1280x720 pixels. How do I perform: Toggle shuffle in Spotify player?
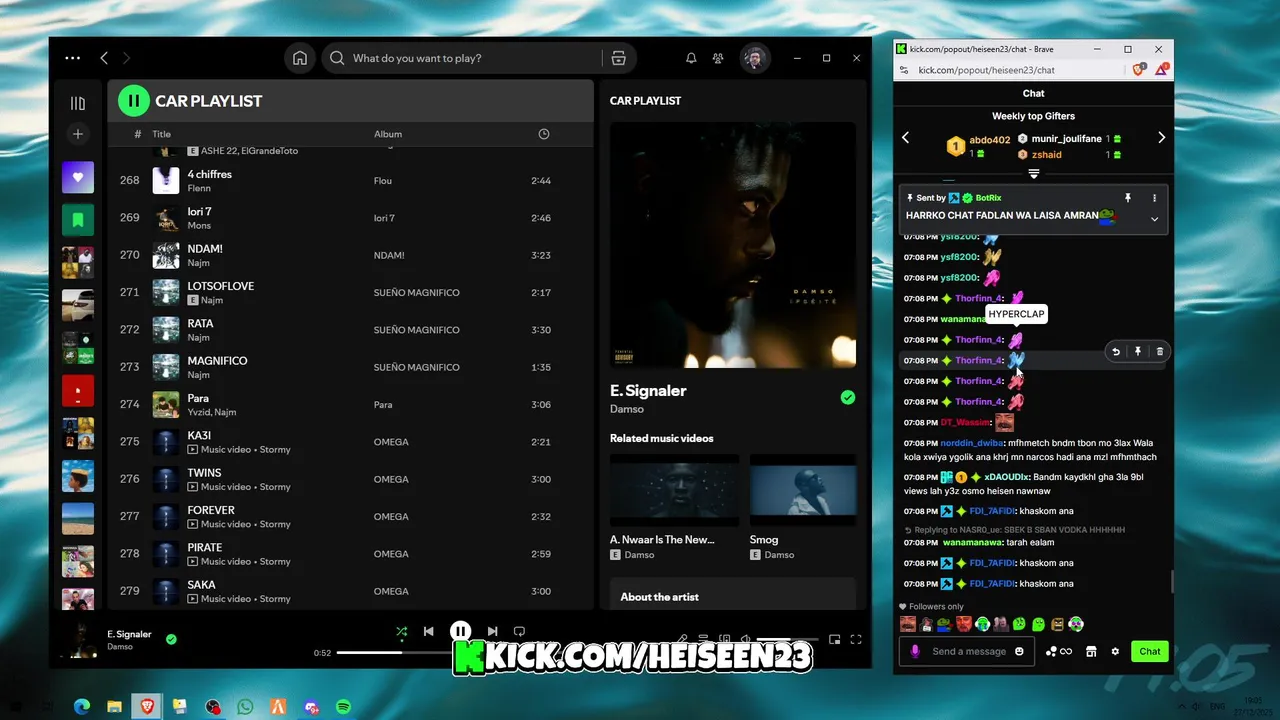(402, 631)
